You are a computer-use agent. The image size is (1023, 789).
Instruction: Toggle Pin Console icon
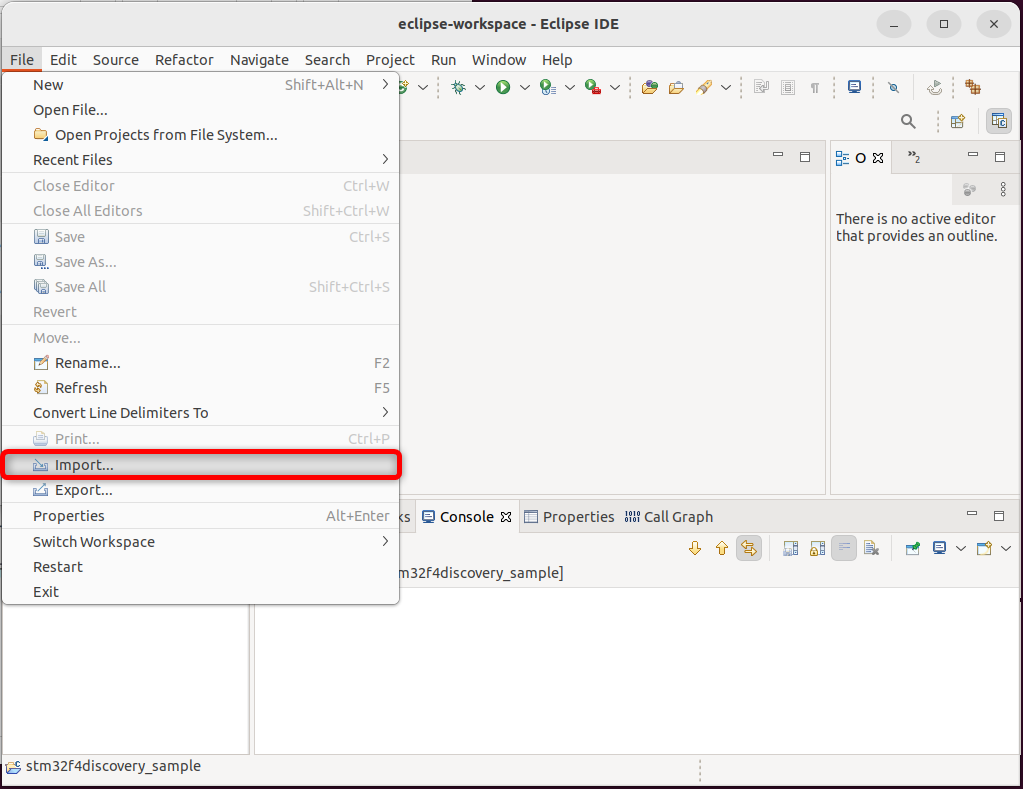[x=913, y=548]
